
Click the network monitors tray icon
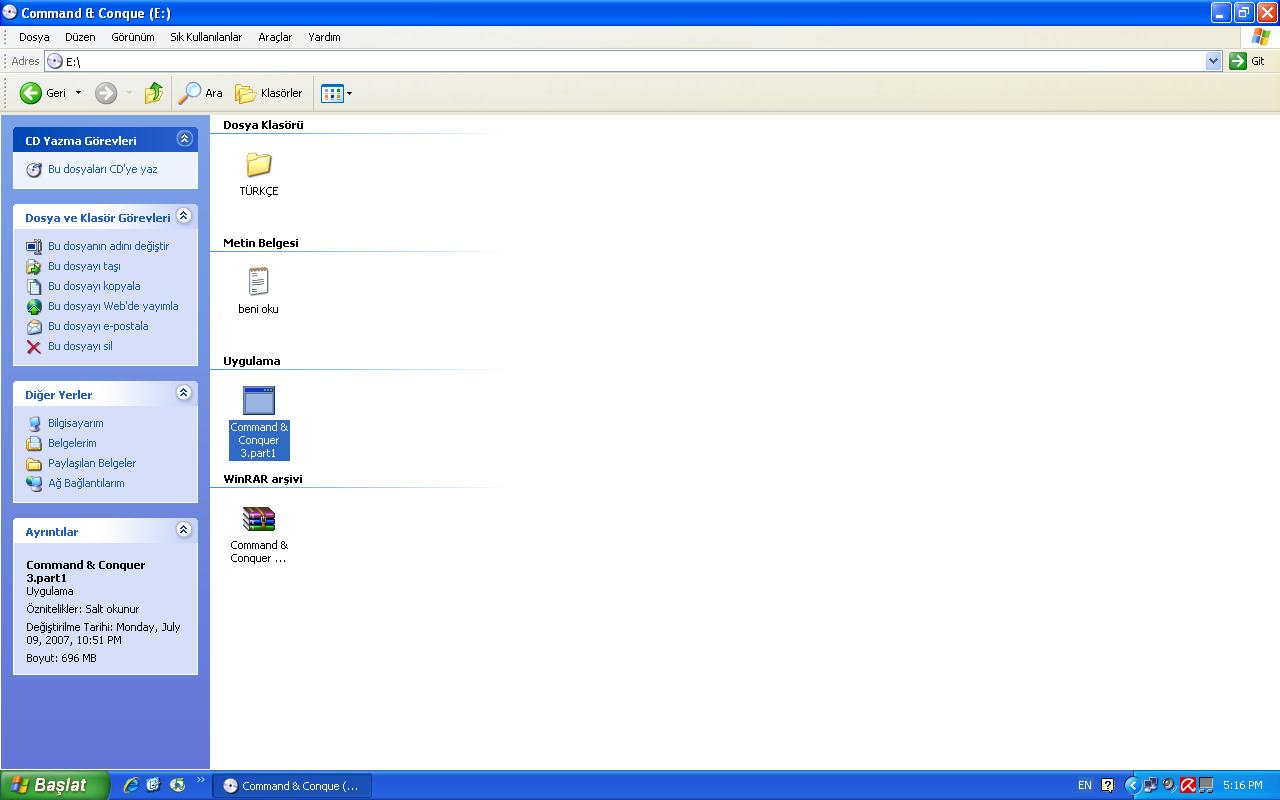click(x=1150, y=786)
